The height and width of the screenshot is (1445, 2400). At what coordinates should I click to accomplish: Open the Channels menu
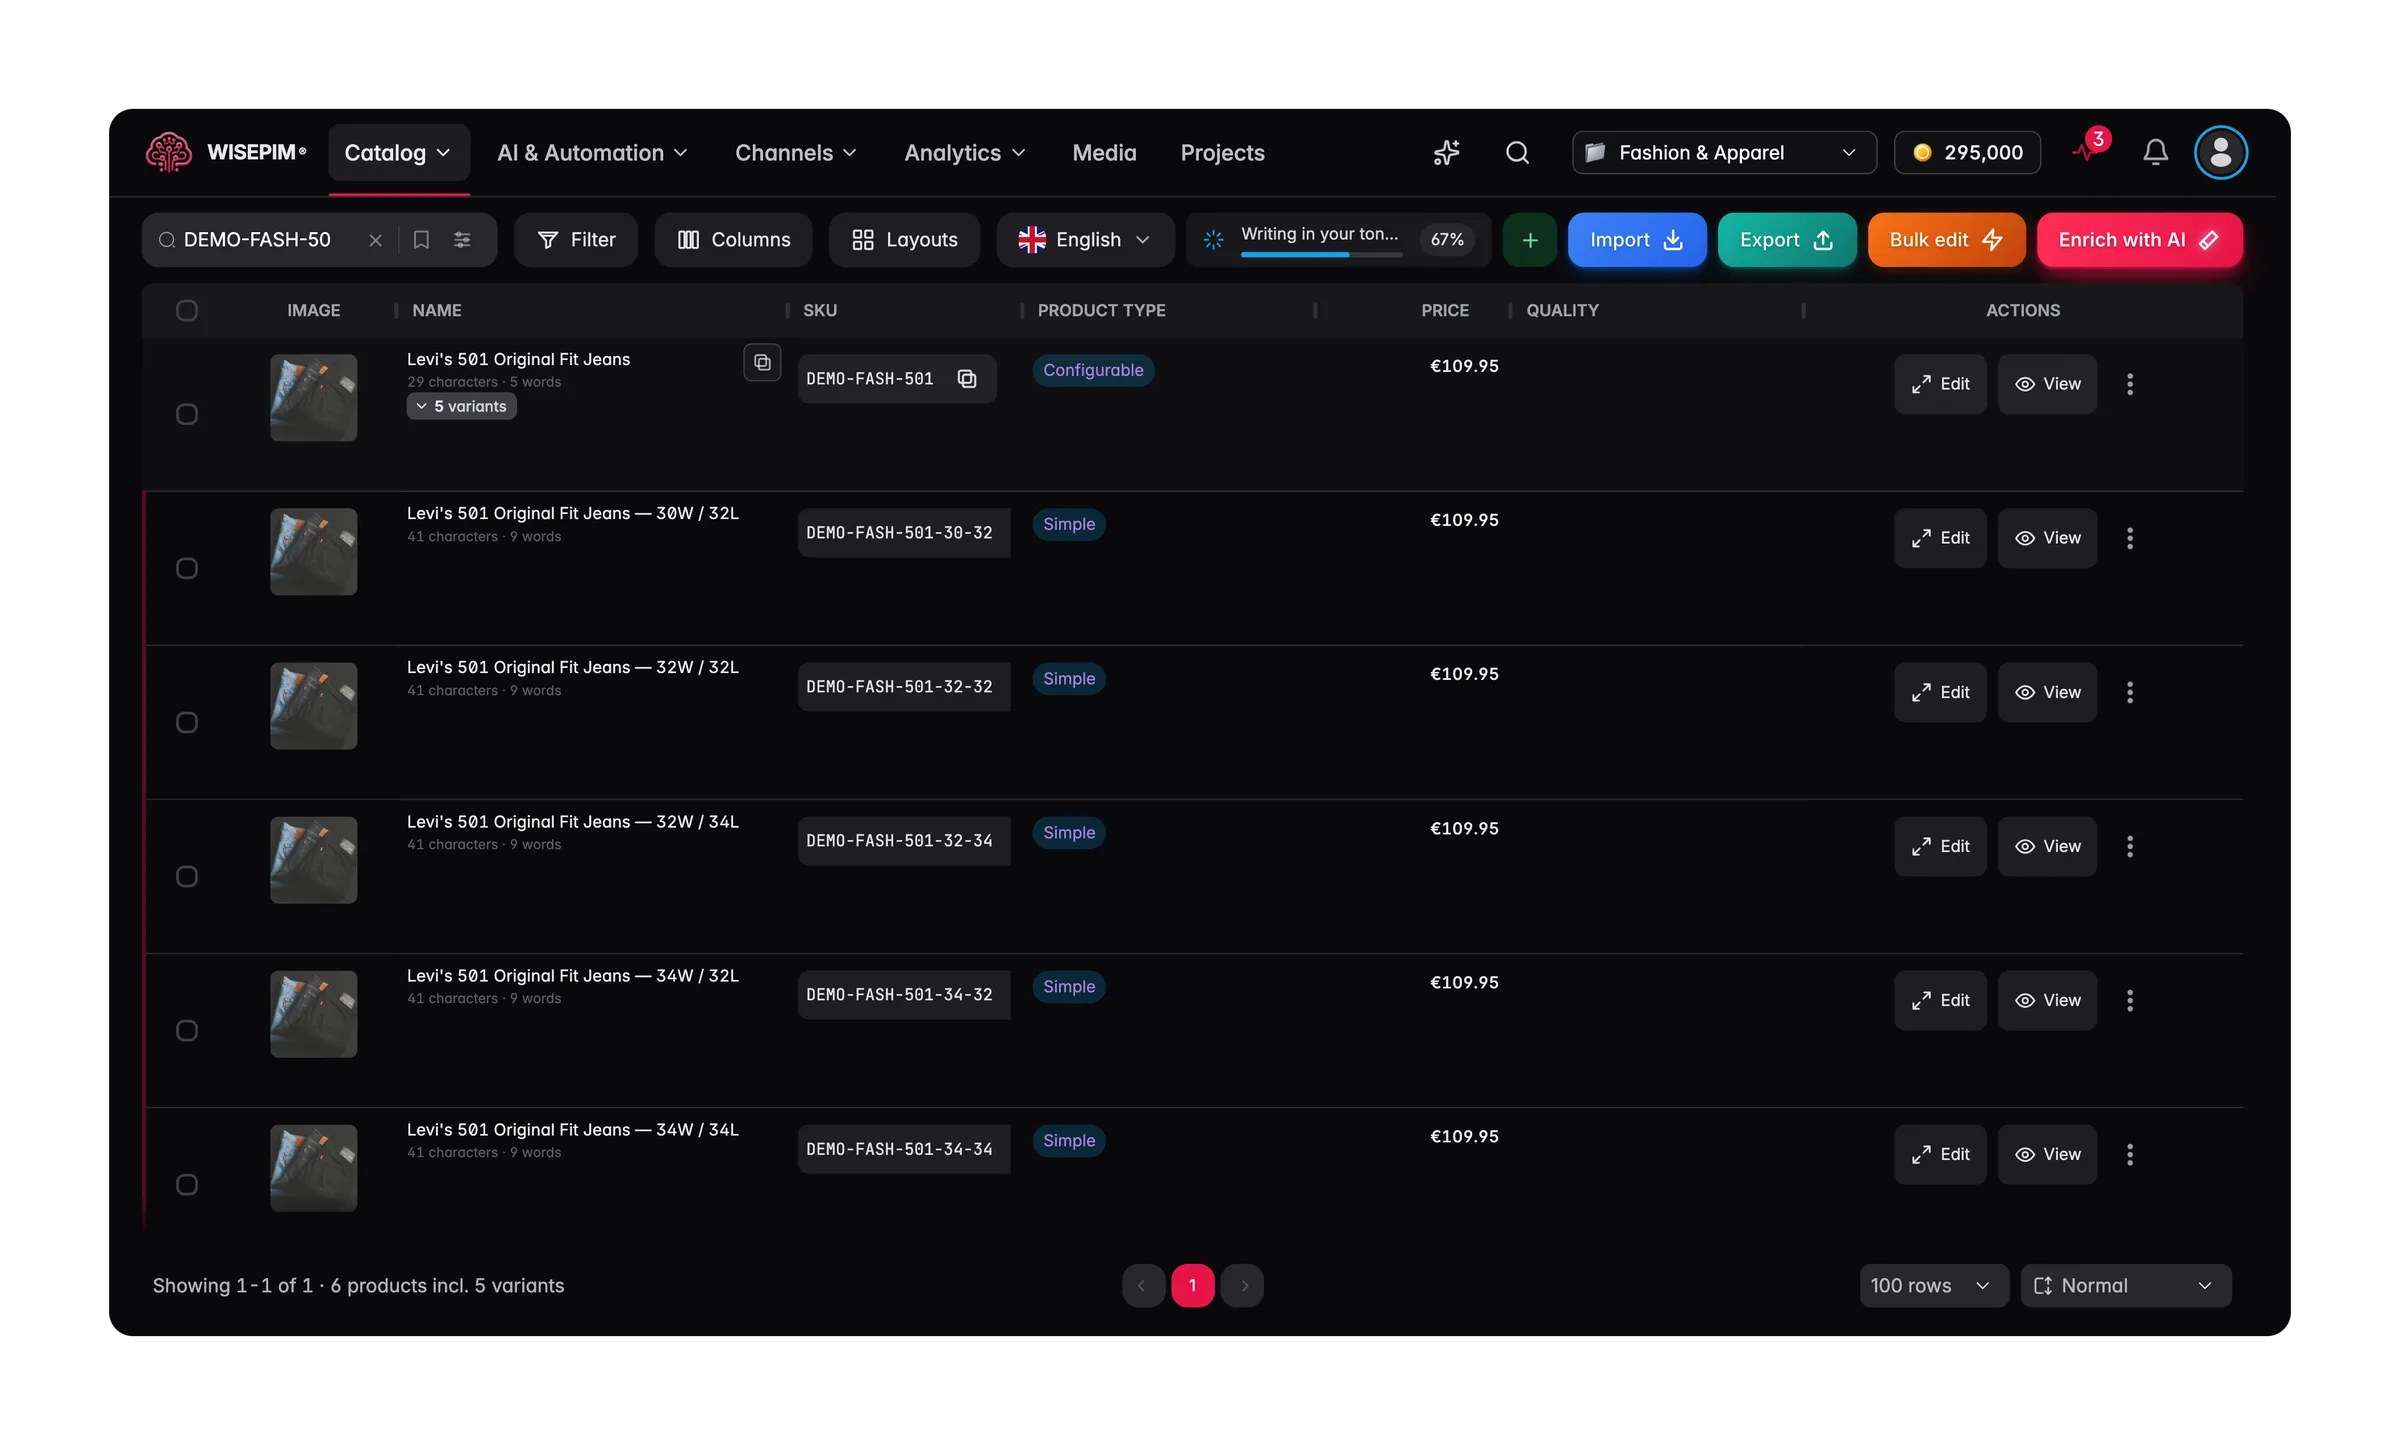click(x=796, y=153)
